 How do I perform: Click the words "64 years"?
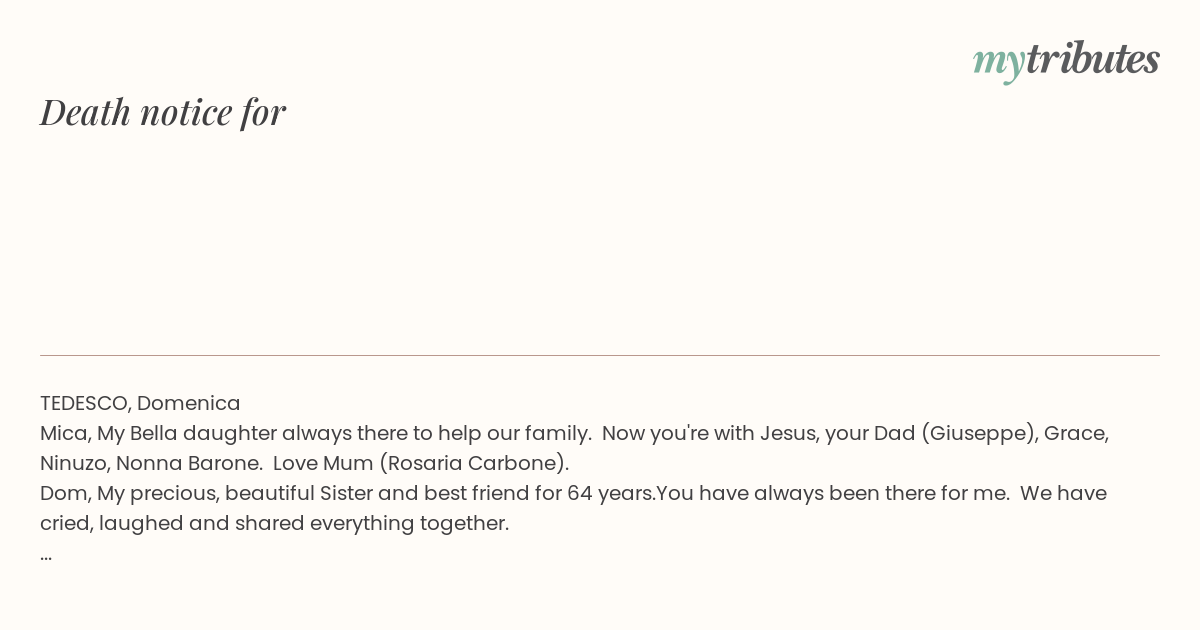pyautogui.click(x=610, y=493)
